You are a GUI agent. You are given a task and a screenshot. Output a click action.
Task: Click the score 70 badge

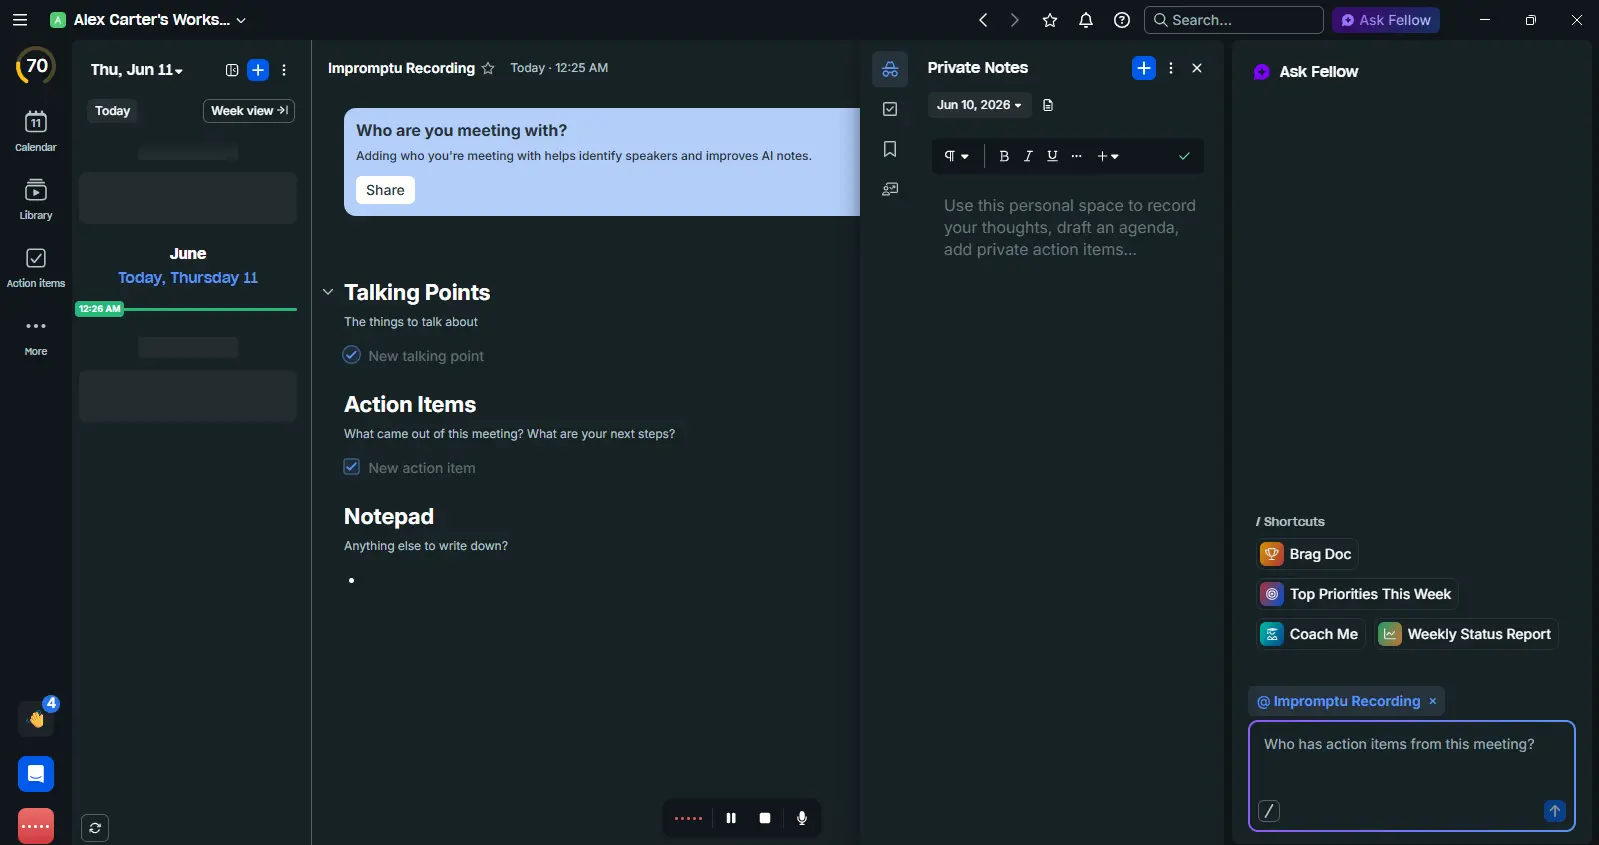36,66
